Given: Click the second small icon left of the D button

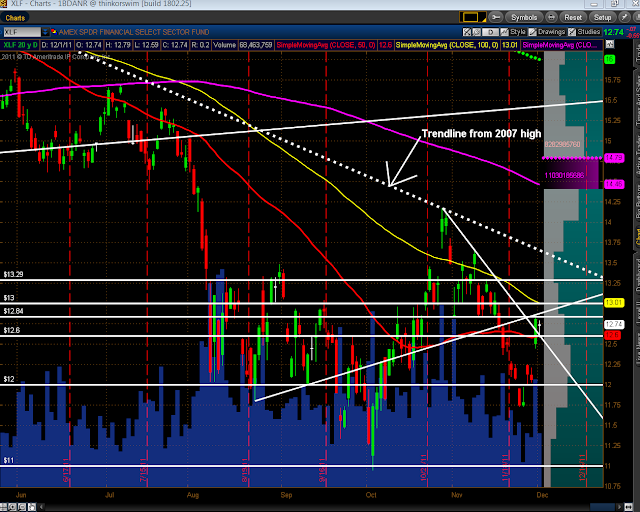Looking at the screenshot, I should tap(476, 32).
